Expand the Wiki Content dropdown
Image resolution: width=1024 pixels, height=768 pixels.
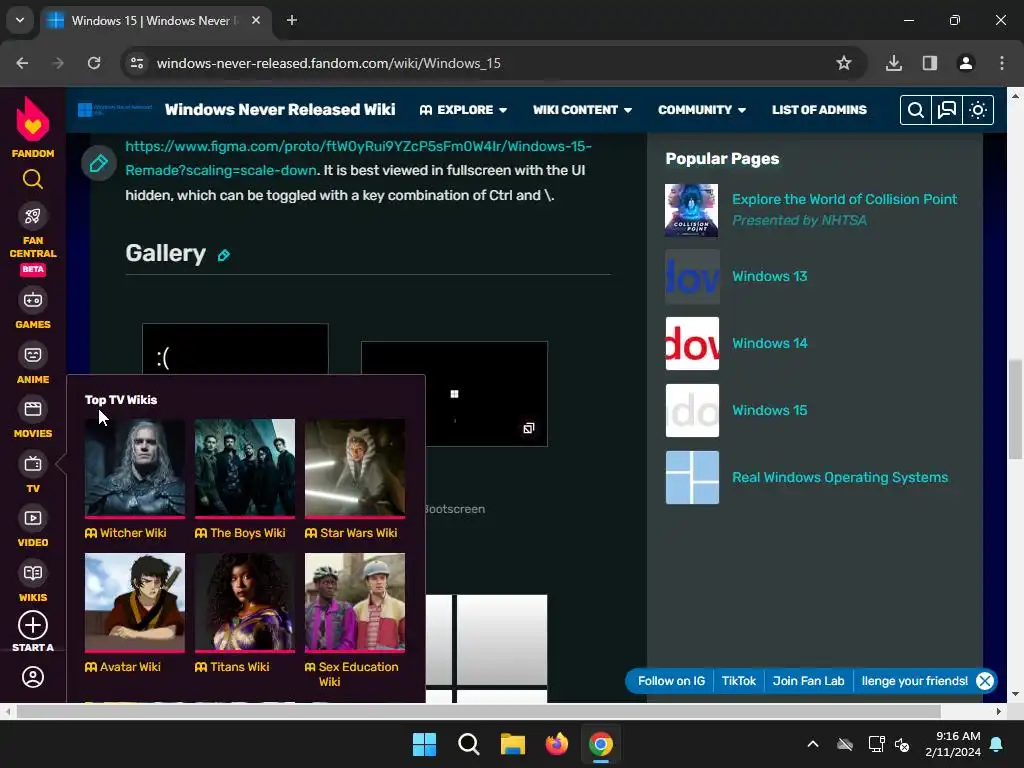coord(582,110)
